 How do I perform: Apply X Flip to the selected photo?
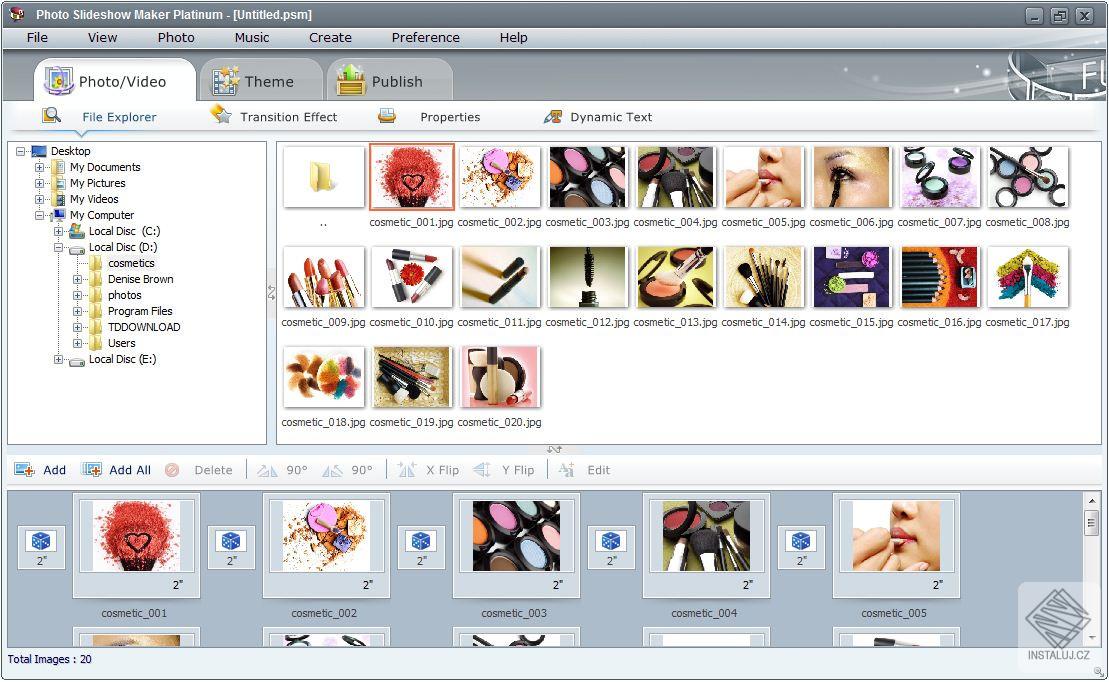pyautogui.click(x=427, y=469)
